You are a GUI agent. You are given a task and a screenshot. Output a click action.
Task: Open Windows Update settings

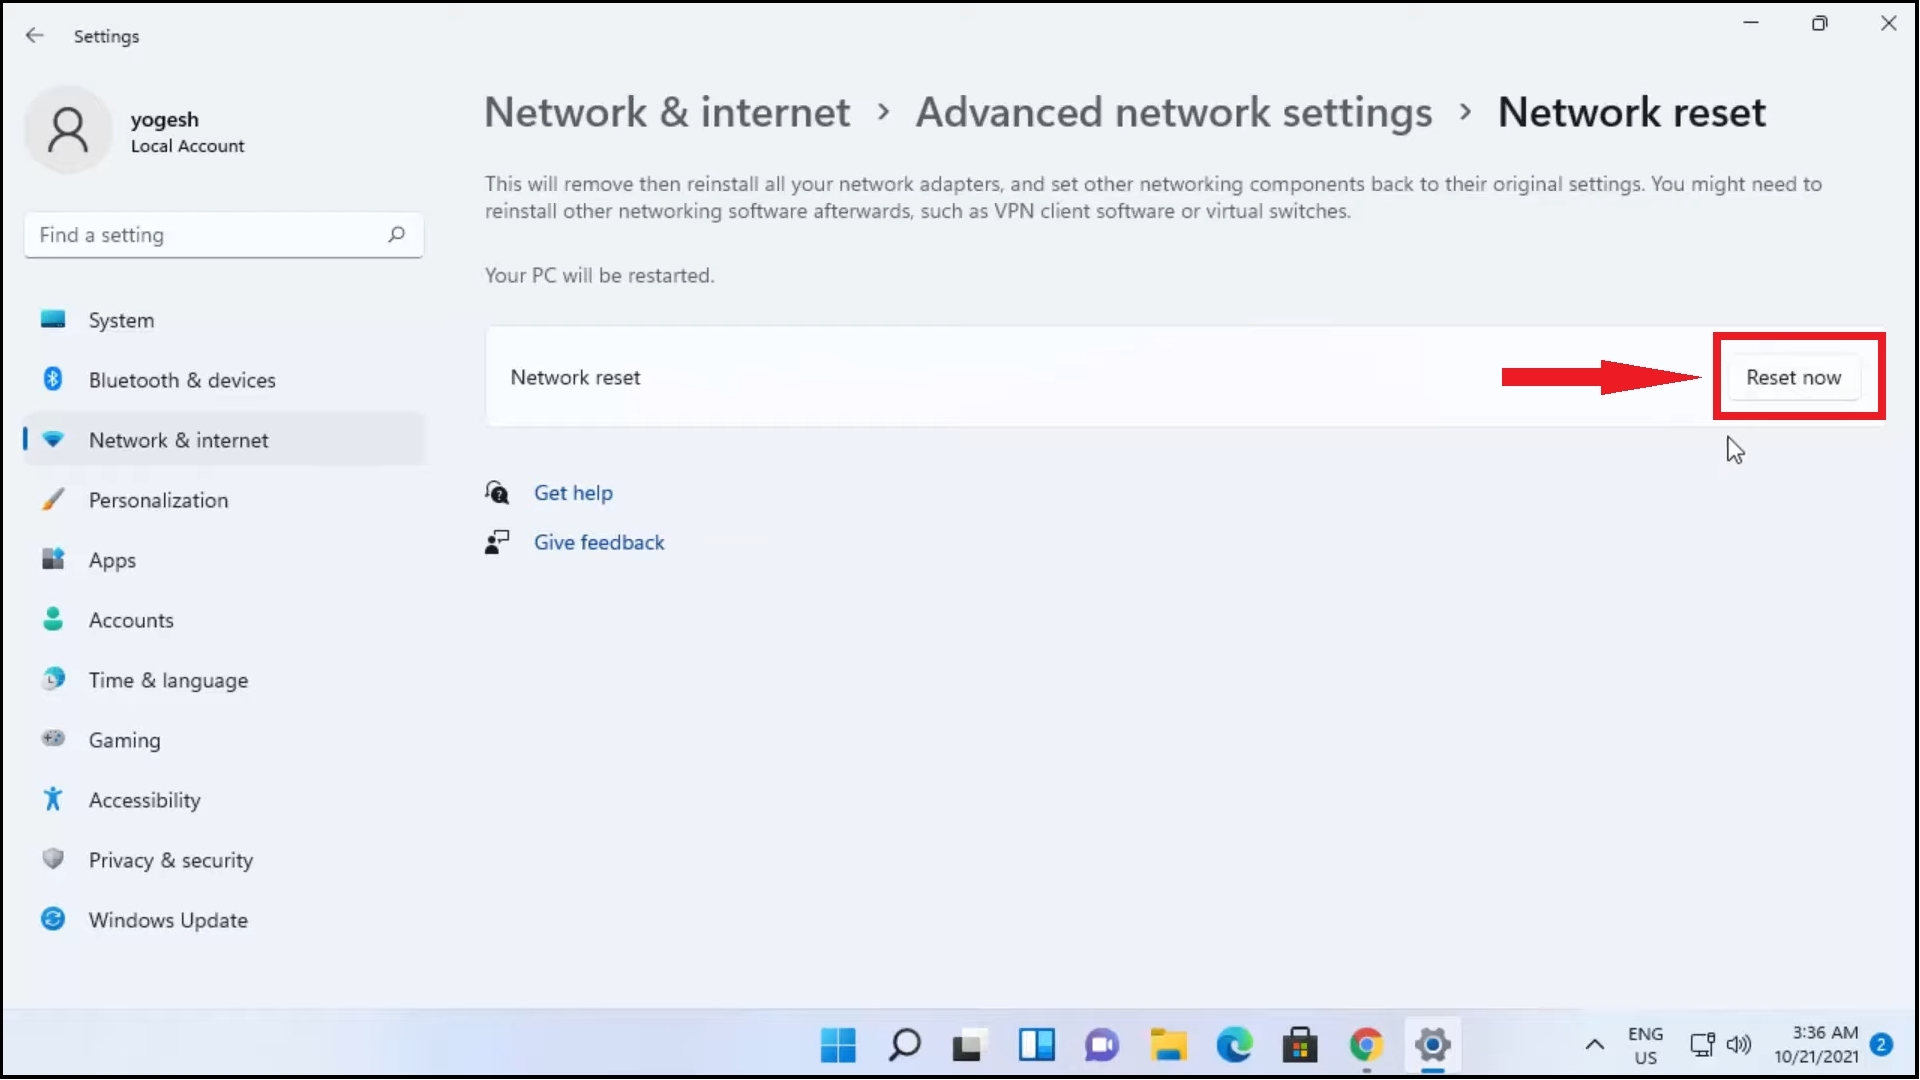coord(168,920)
